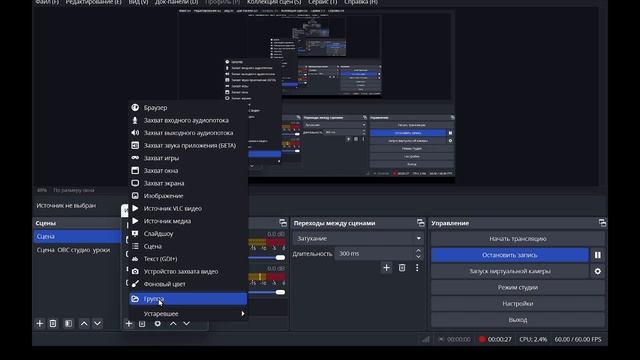Click the camera icon for Устройство захвата видео
This screenshot has width=640, height=360.
135,271
